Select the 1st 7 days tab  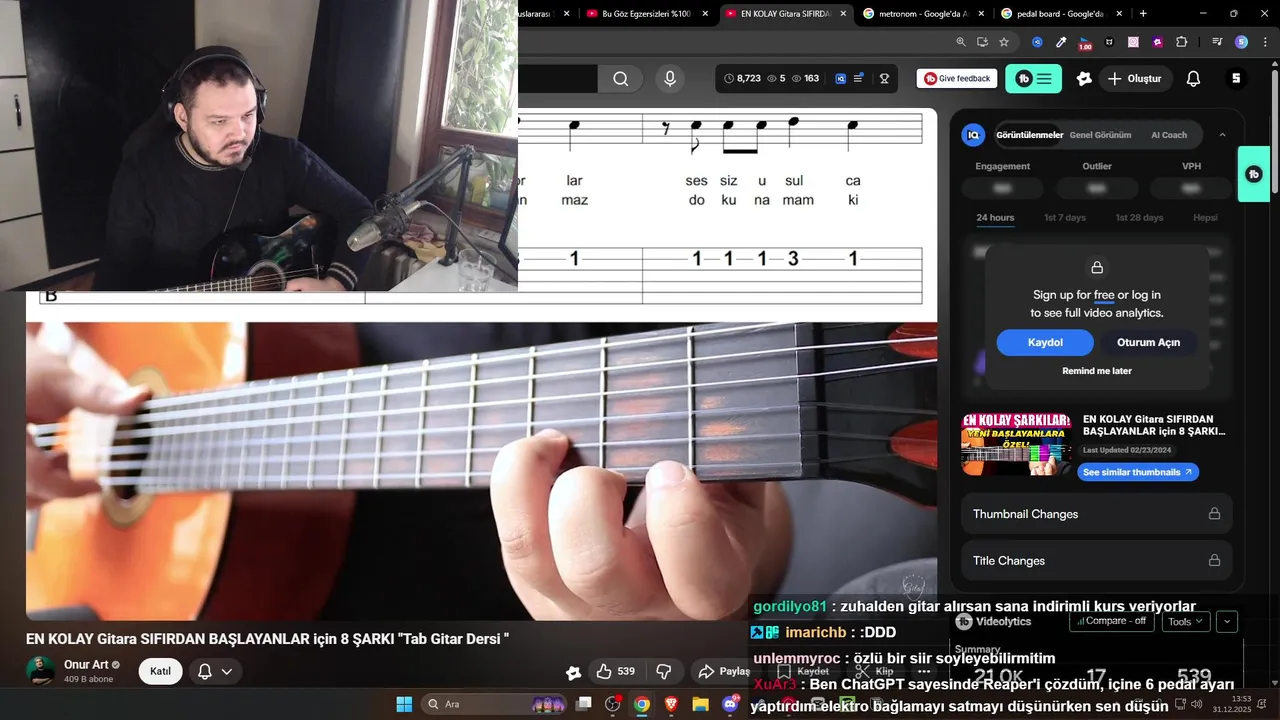click(1065, 218)
